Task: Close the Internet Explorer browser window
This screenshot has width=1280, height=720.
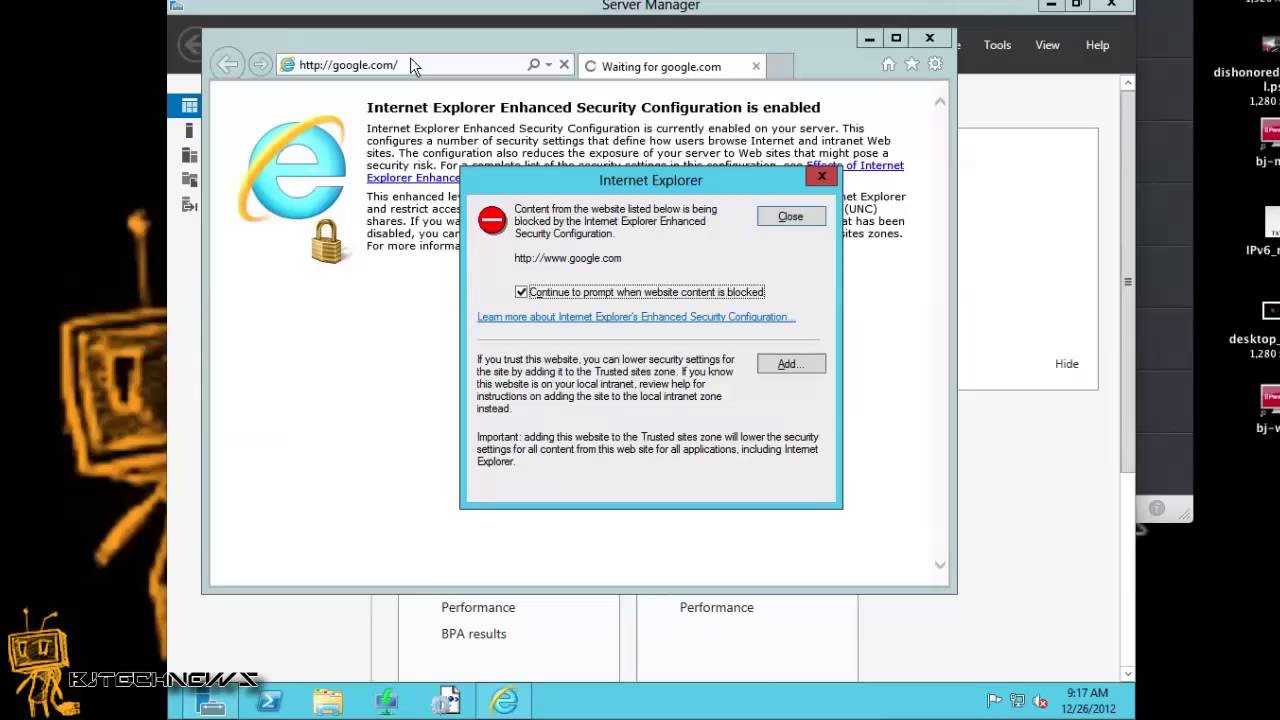Action: tap(930, 38)
